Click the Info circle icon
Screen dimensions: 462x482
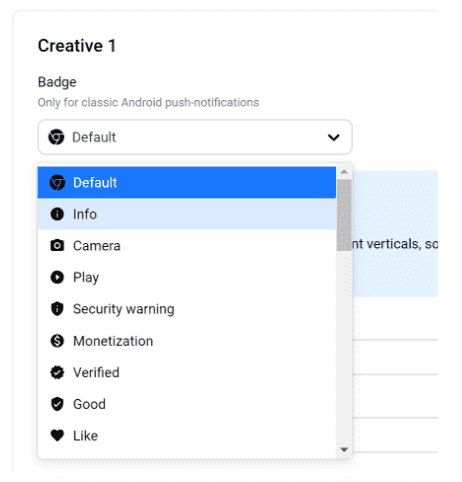pos(57,214)
